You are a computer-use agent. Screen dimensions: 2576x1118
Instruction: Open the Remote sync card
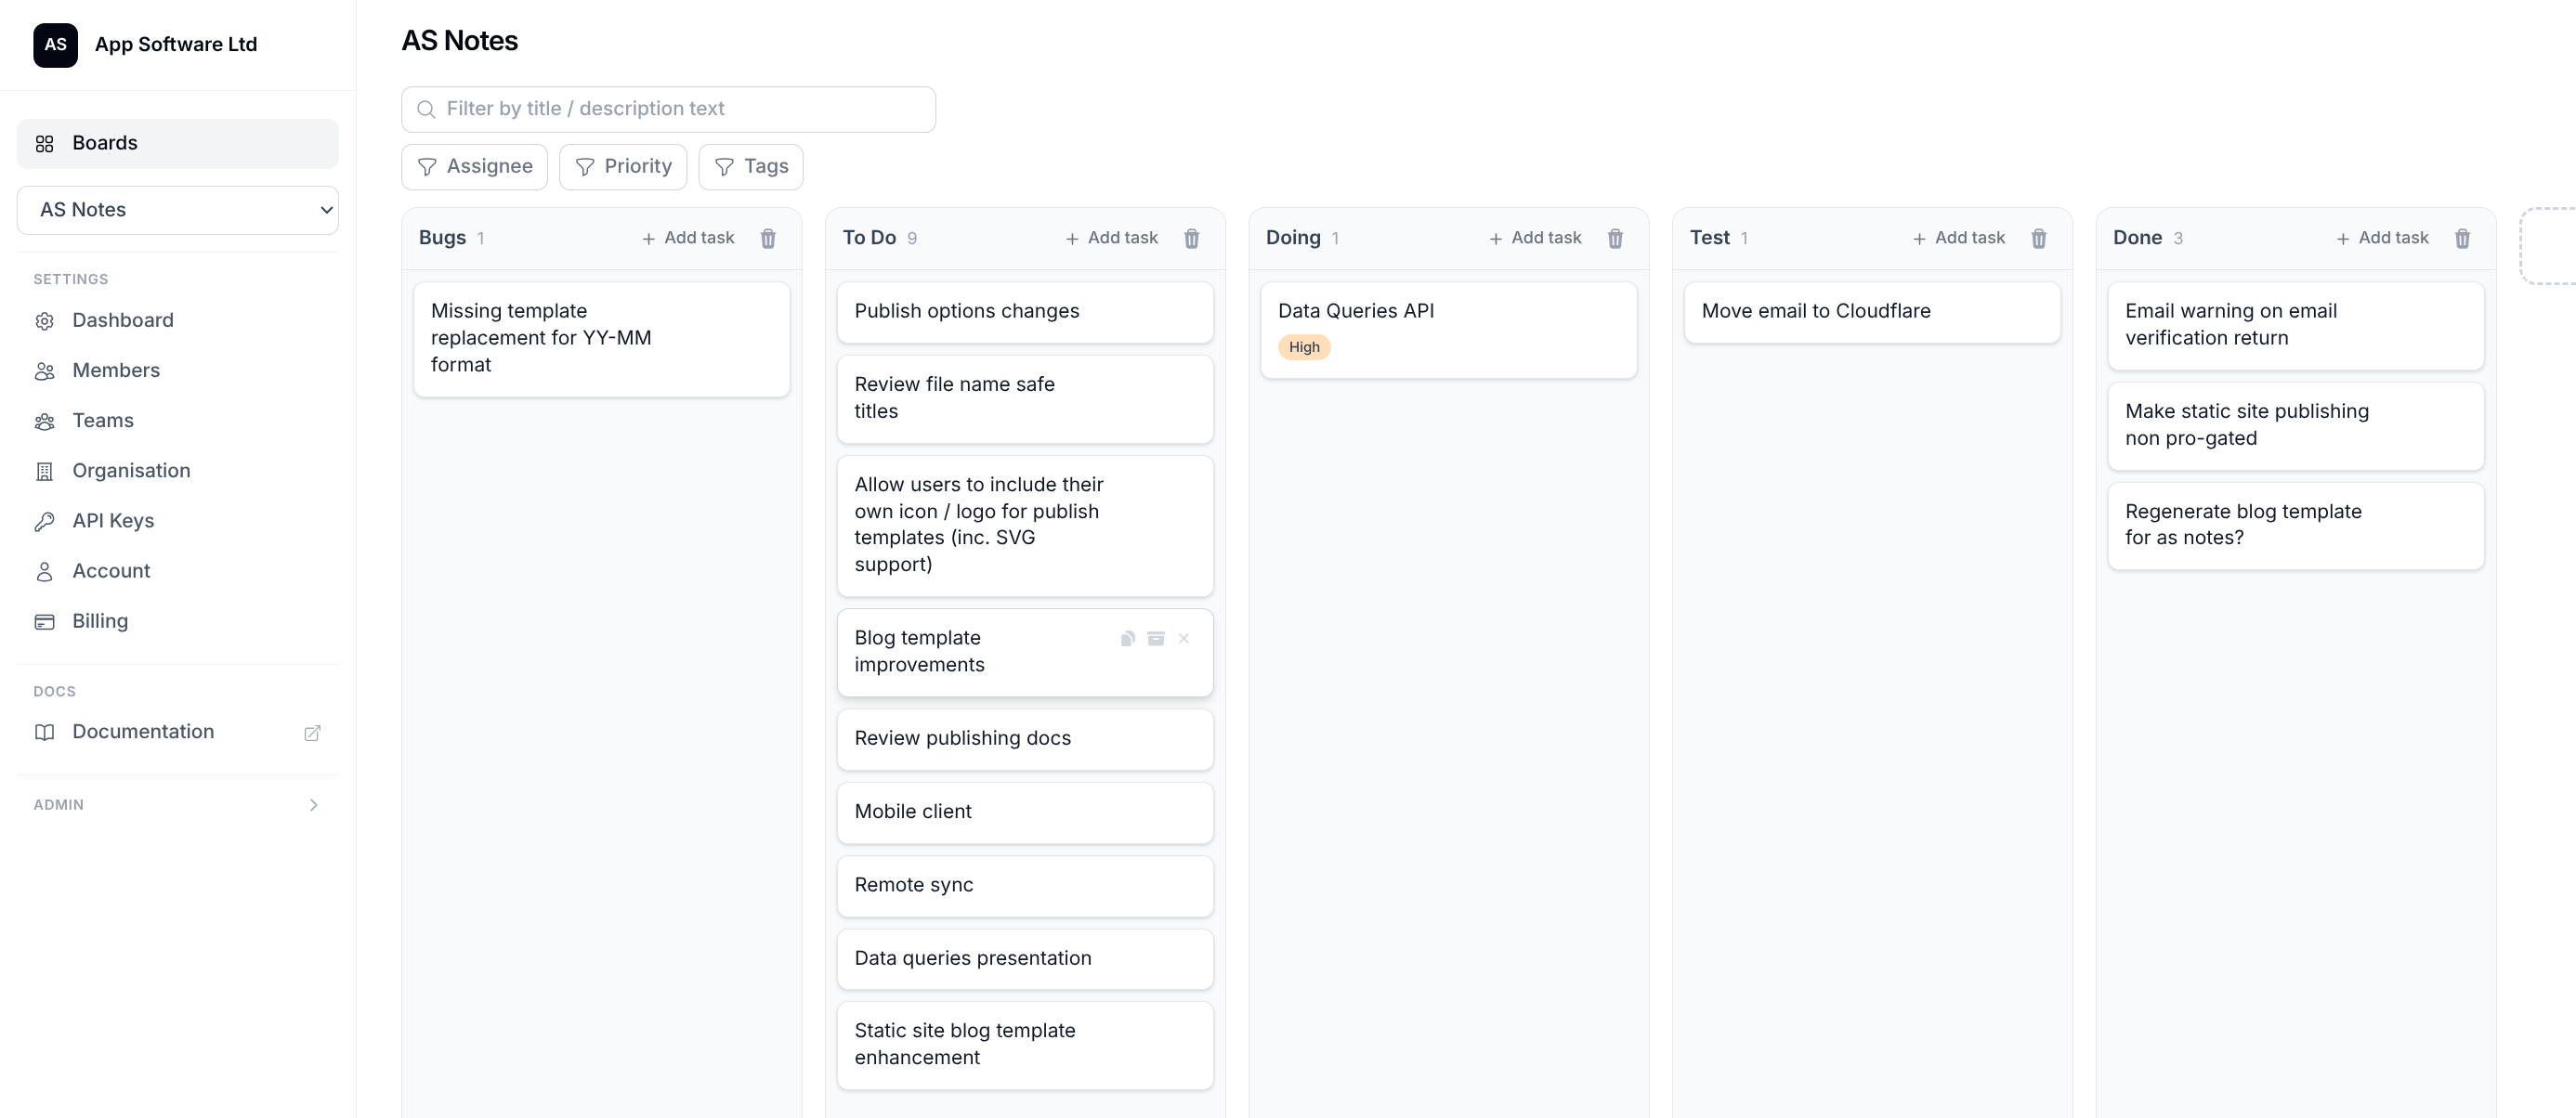[1025, 886]
